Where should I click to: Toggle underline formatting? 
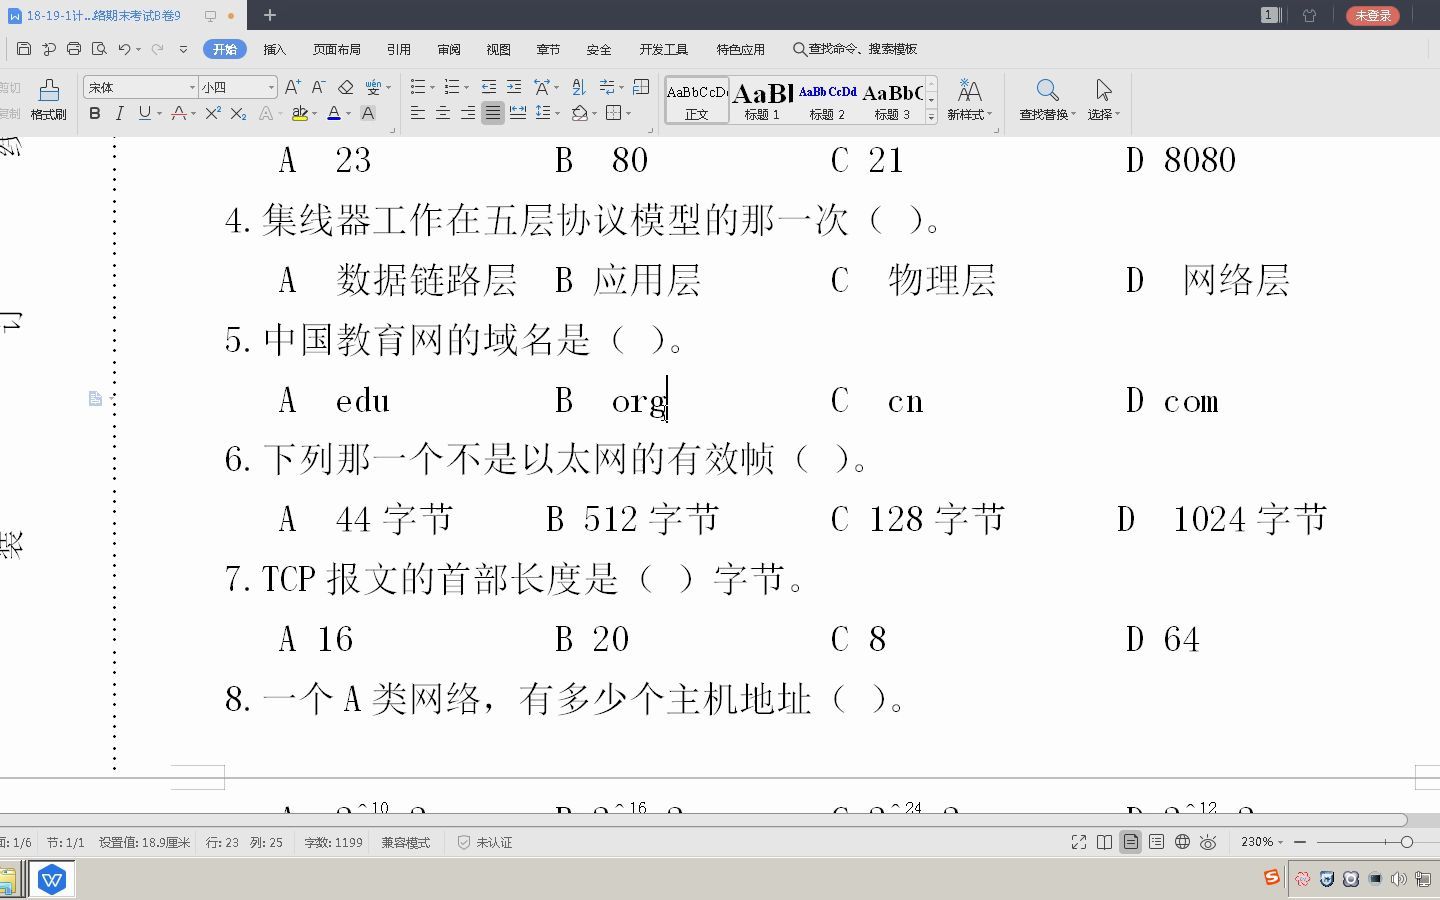(145, 114)
